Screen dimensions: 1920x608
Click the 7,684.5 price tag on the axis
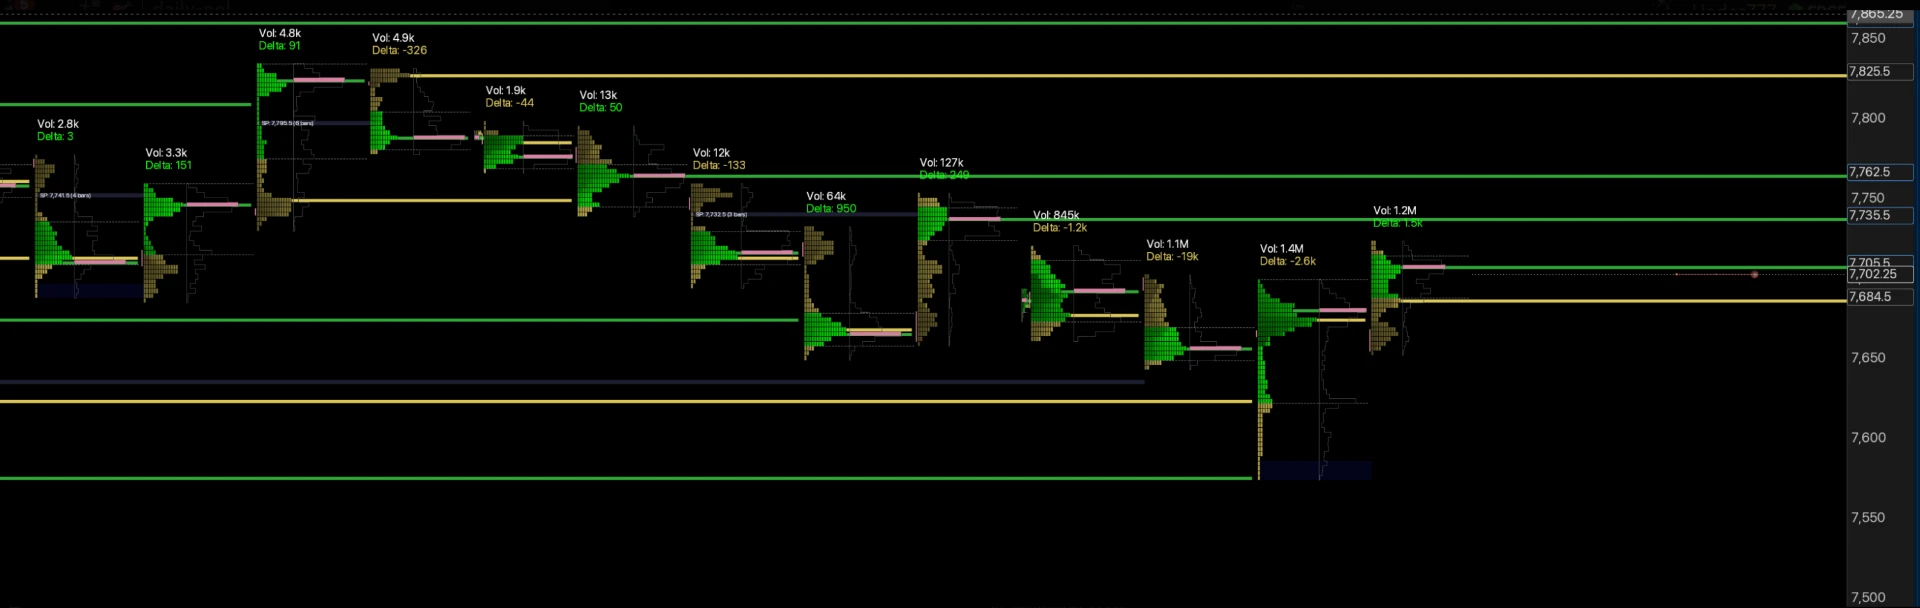[1880, 297]
